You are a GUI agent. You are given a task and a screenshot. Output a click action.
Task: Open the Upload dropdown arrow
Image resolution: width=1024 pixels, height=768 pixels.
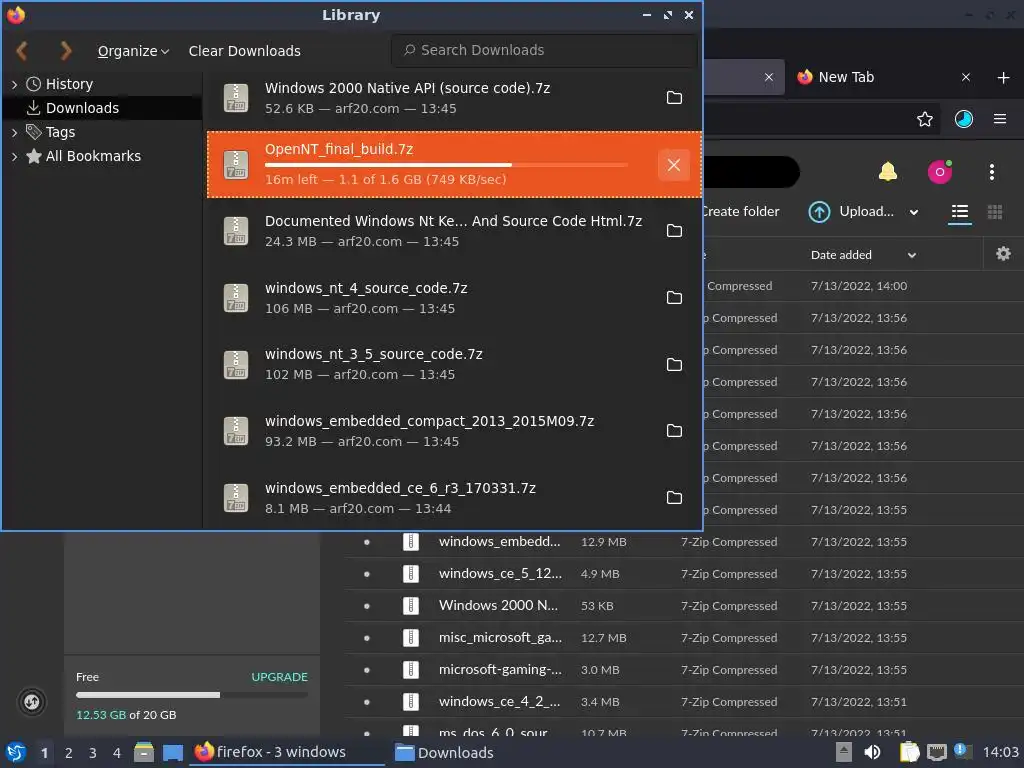[x=914, y=212]
